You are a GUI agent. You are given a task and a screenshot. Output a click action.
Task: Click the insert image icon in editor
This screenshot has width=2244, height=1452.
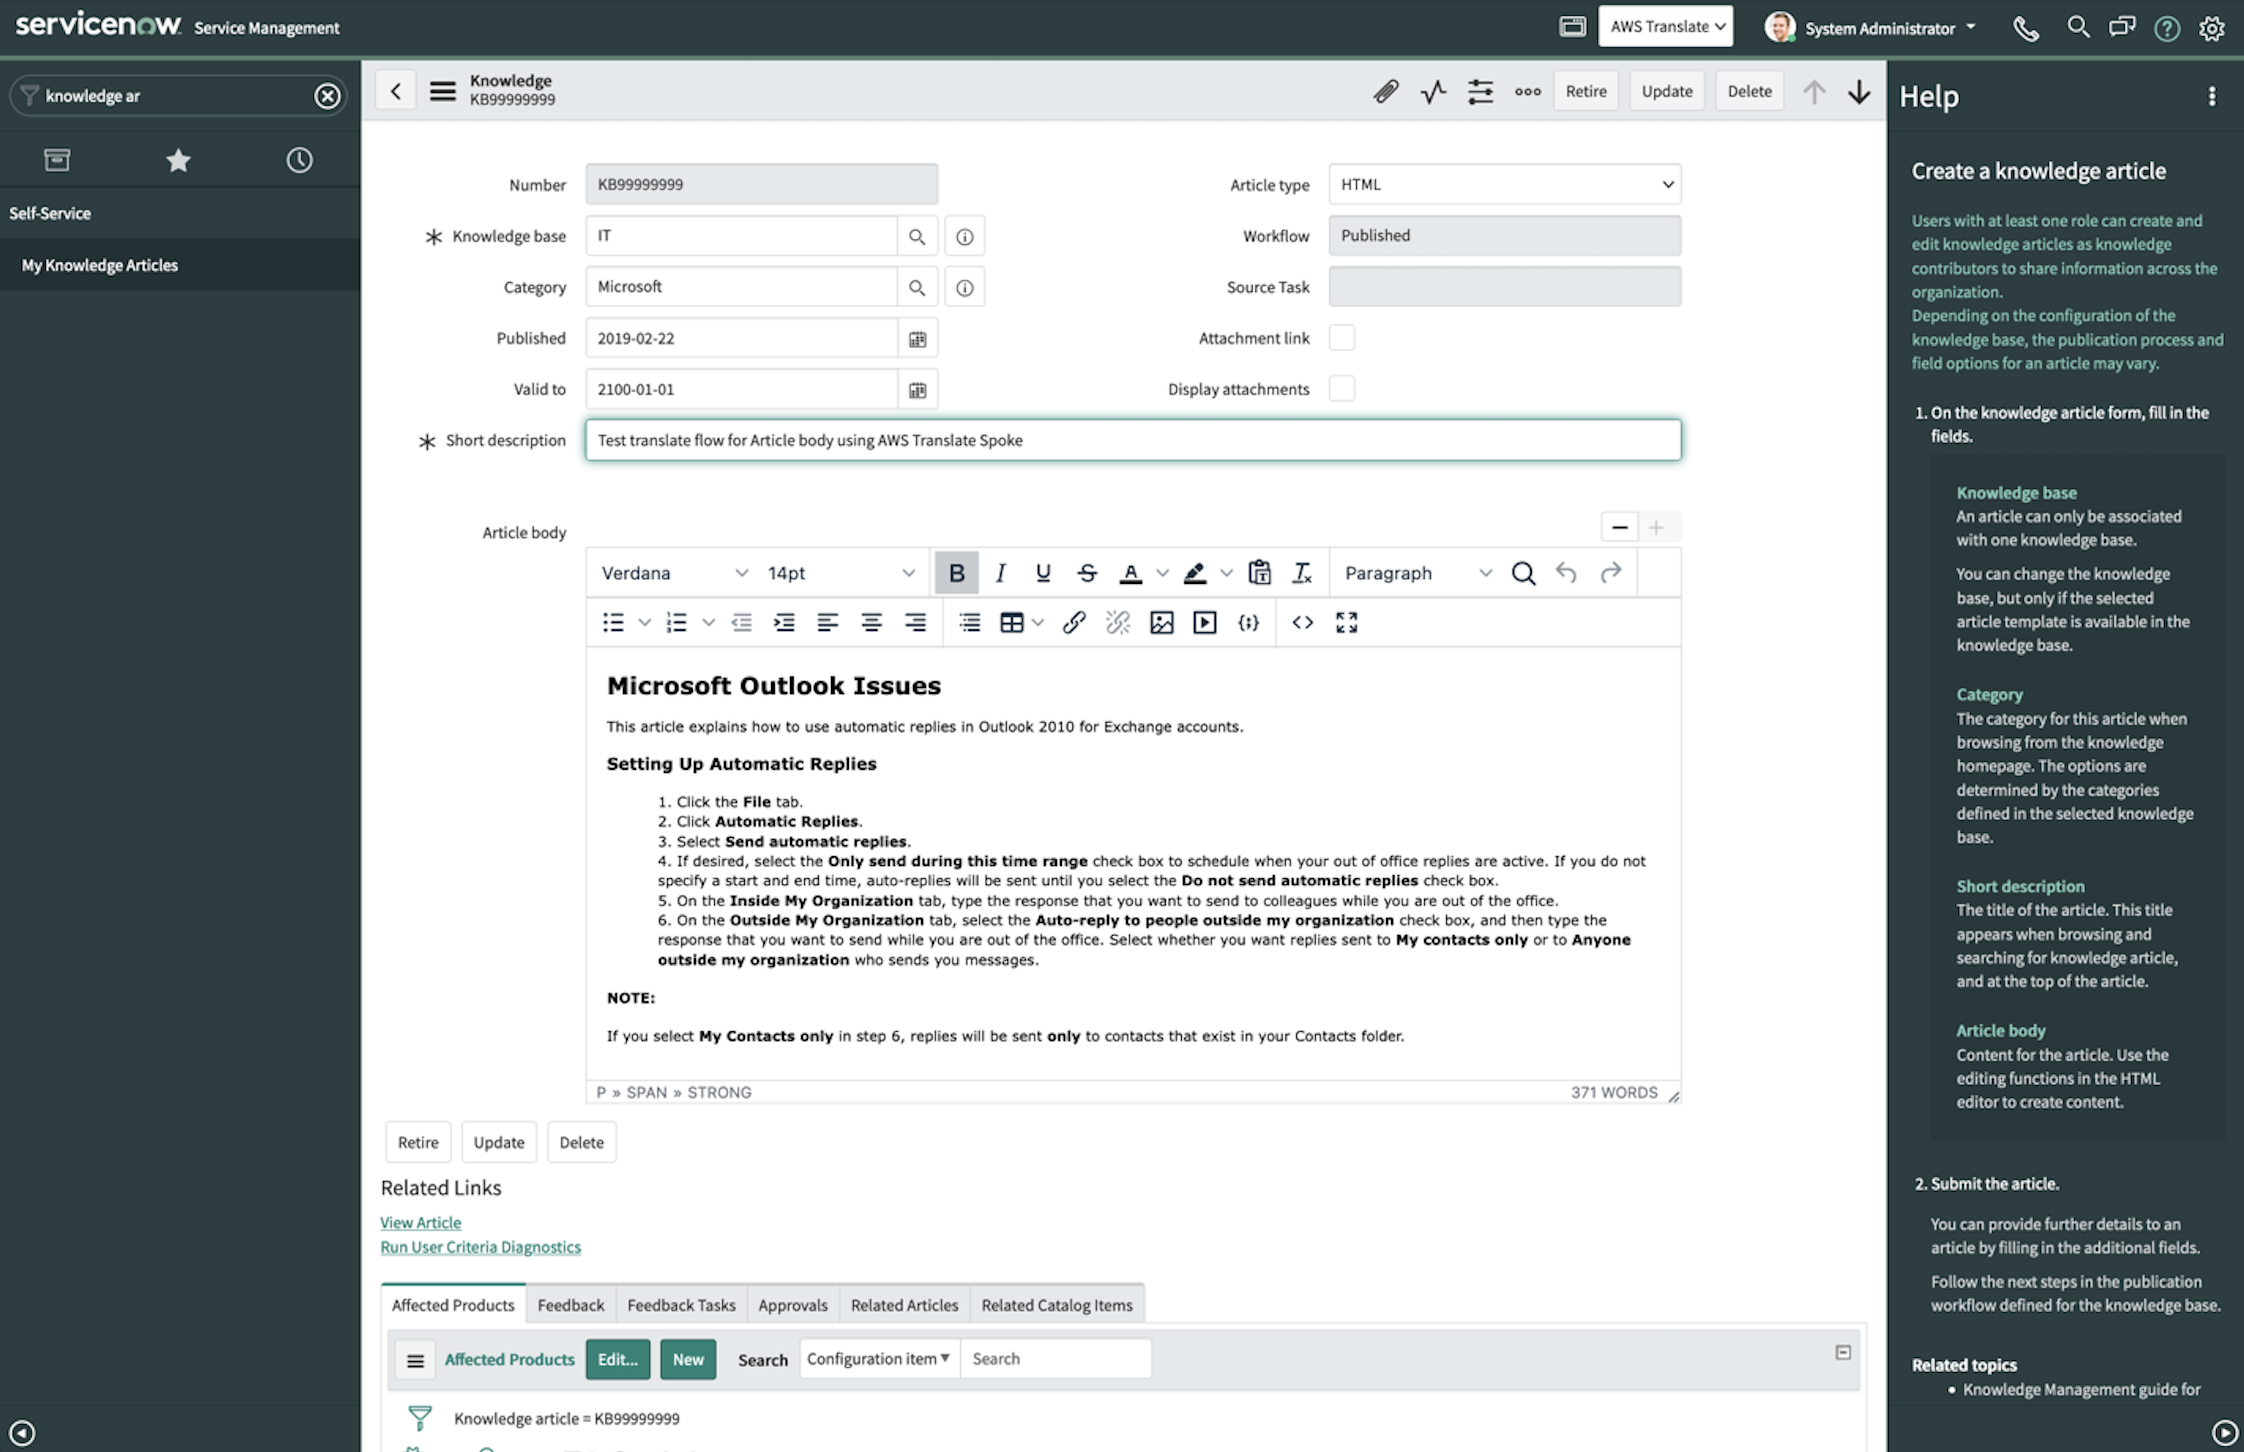pos(1161,623)
